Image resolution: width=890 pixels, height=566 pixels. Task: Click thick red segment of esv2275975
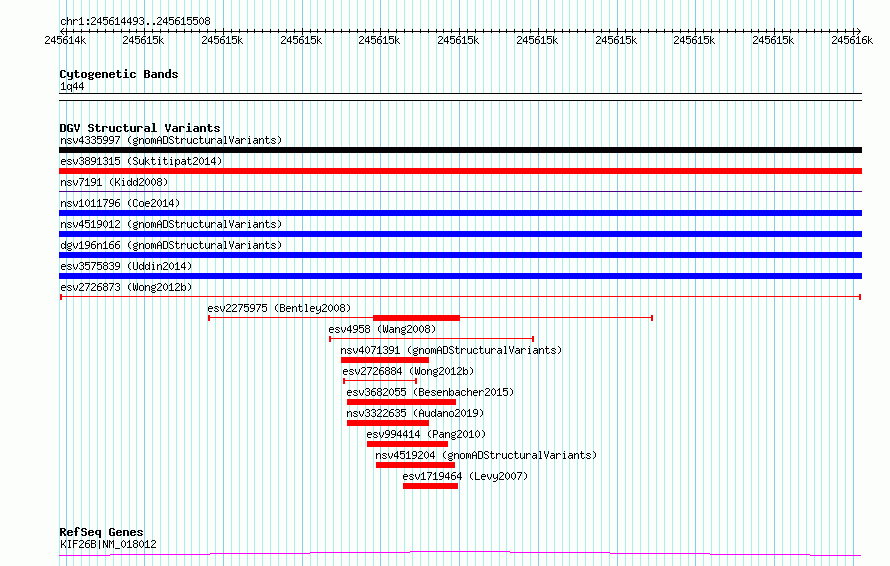tap(416, 318)
